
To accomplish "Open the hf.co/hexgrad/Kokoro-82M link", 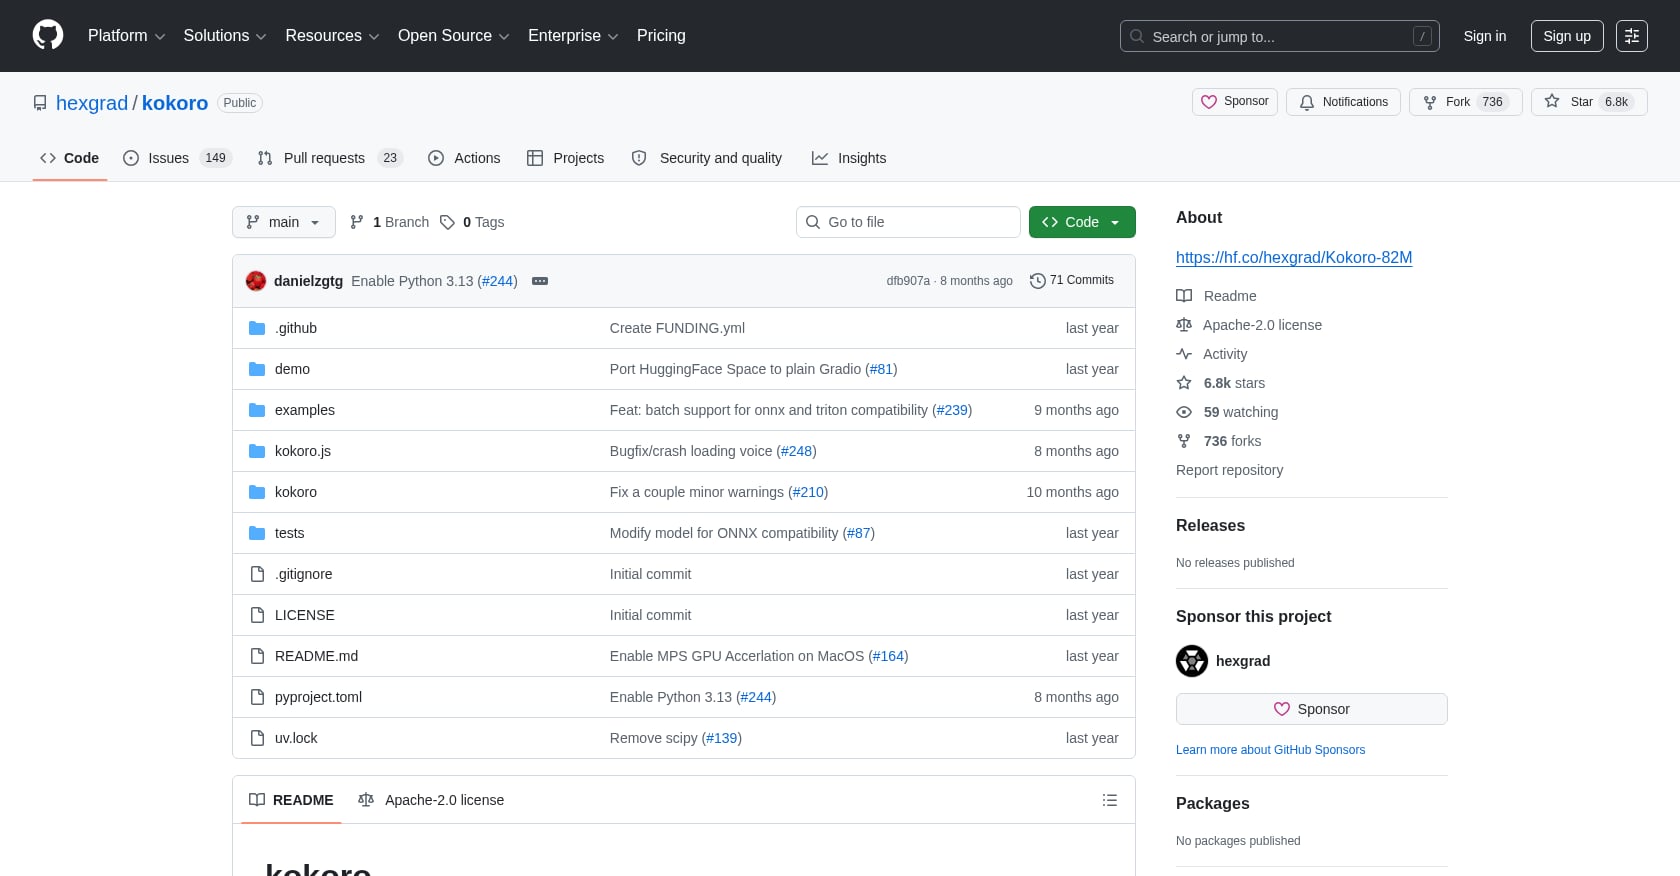I will pos(1294,258).
